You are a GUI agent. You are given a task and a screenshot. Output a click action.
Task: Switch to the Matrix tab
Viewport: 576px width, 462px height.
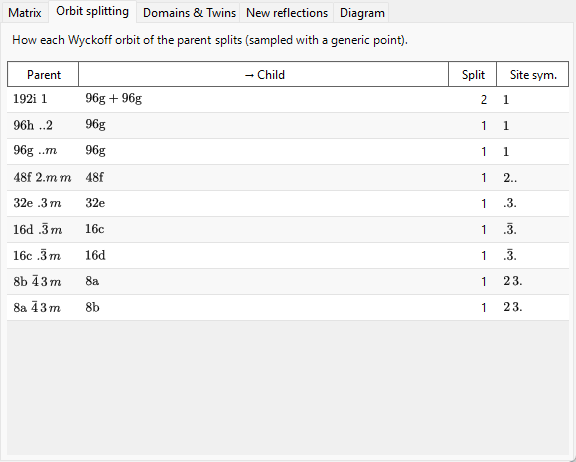tap(25, 13)
